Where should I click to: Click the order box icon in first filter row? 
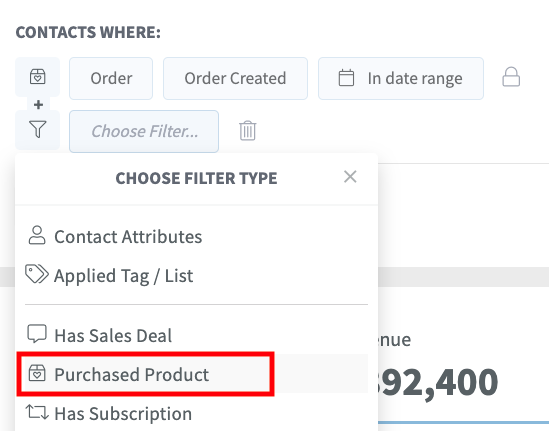[37, 77]
